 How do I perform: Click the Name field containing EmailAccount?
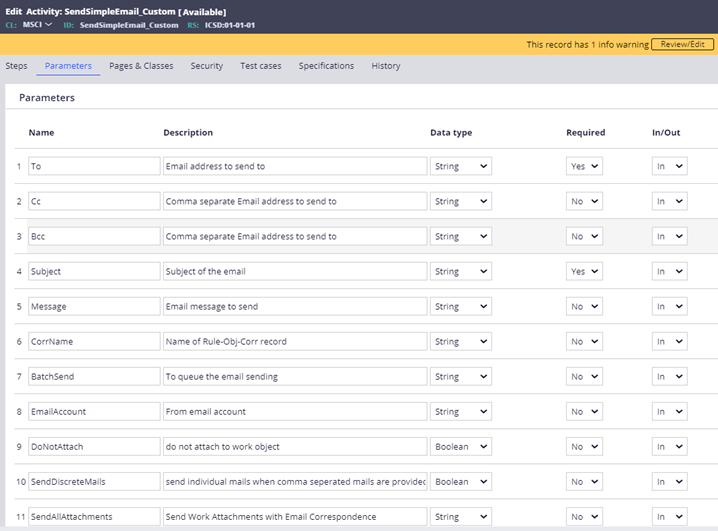94,411
